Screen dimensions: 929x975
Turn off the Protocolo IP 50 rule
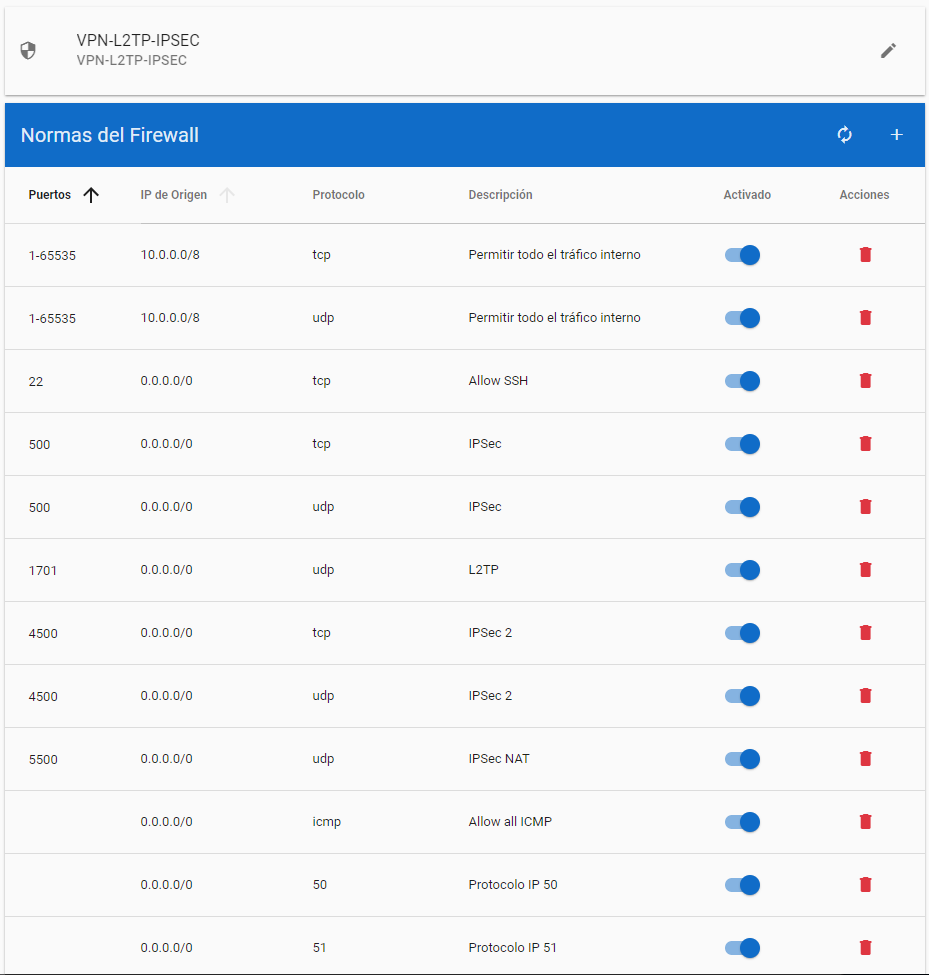tap(743, 885)
